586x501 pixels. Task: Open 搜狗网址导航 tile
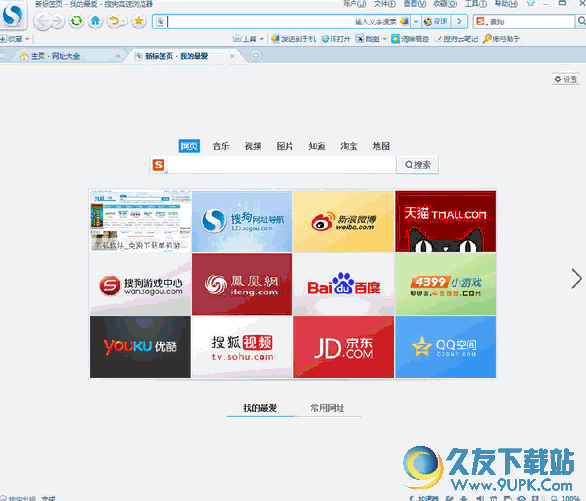[242, 221]
